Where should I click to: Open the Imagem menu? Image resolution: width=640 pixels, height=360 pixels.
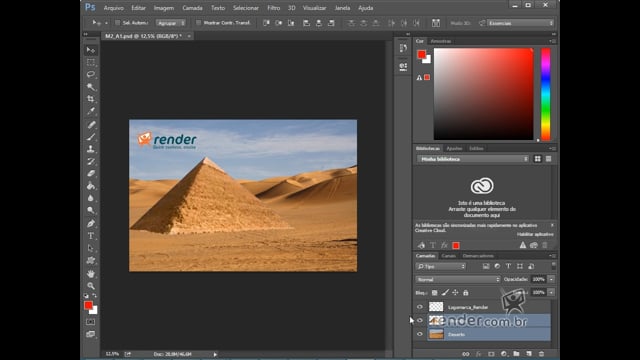(x=164, y=8)
